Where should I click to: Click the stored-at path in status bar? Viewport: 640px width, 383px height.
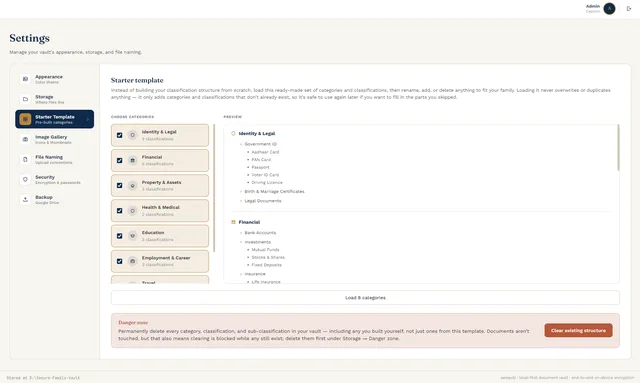[x=43, y=378]
